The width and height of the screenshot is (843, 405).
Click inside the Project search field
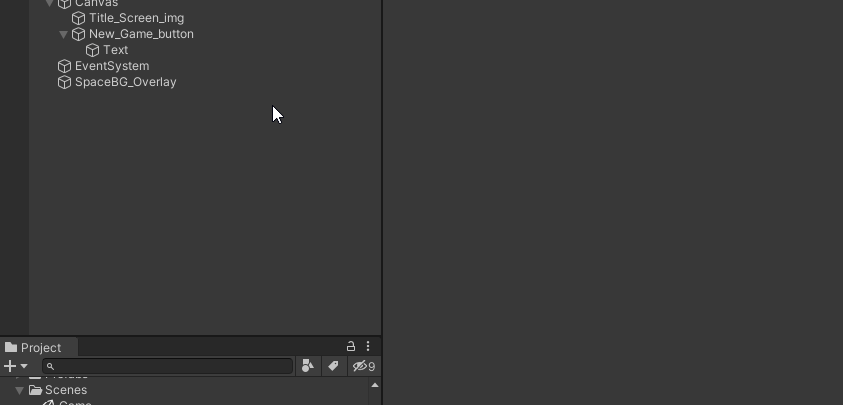tap(168, 366)
